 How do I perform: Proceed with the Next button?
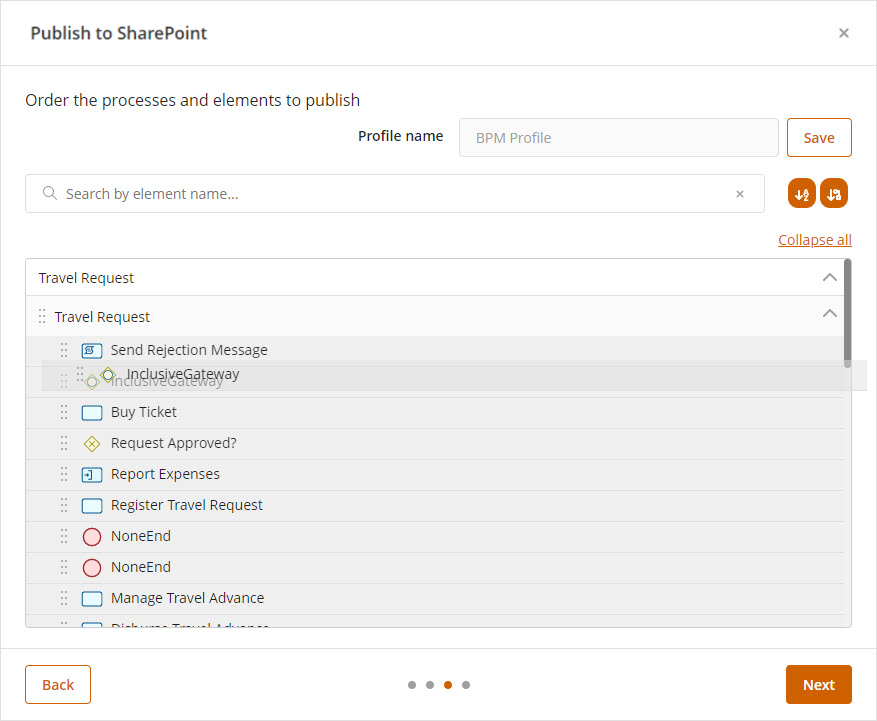click(x=818, y=685)
